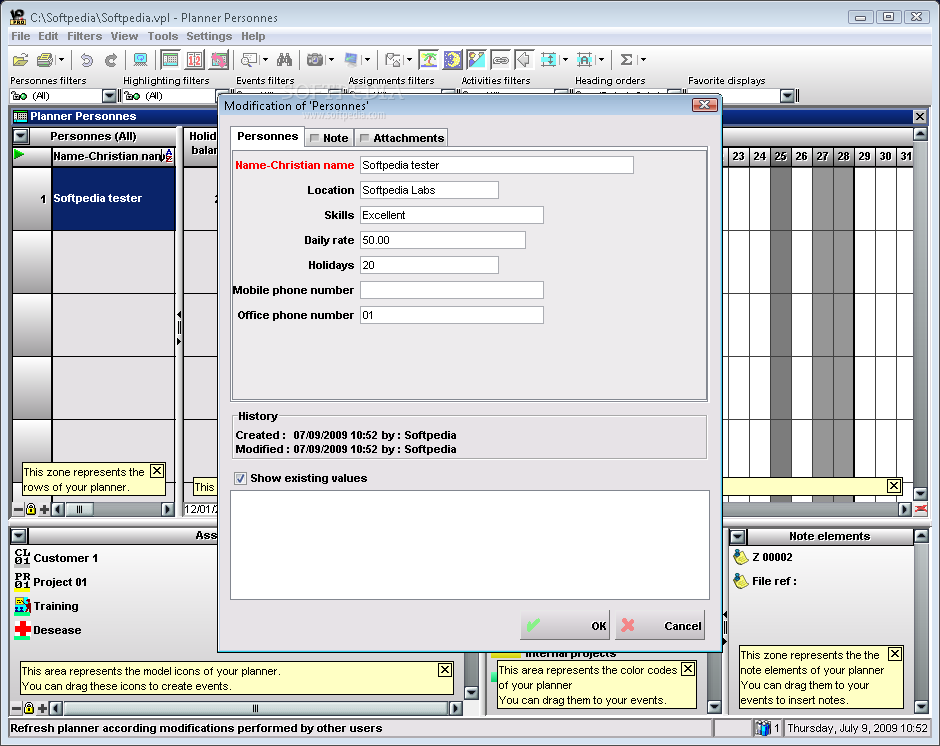Click the Redo arrow icon
The height and width of the screenshot is (746, 940).
coord(111,59)
